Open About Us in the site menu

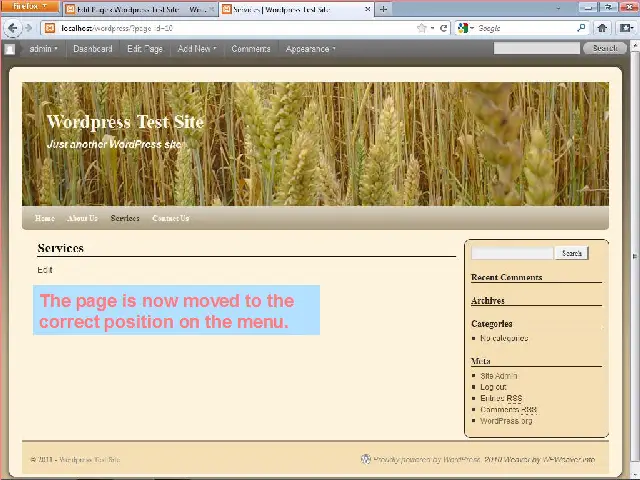82,218
